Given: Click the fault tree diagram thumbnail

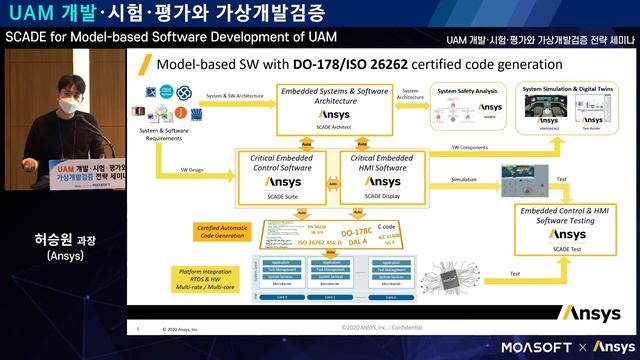Looking at the screenshot, I should coord(452,111).
